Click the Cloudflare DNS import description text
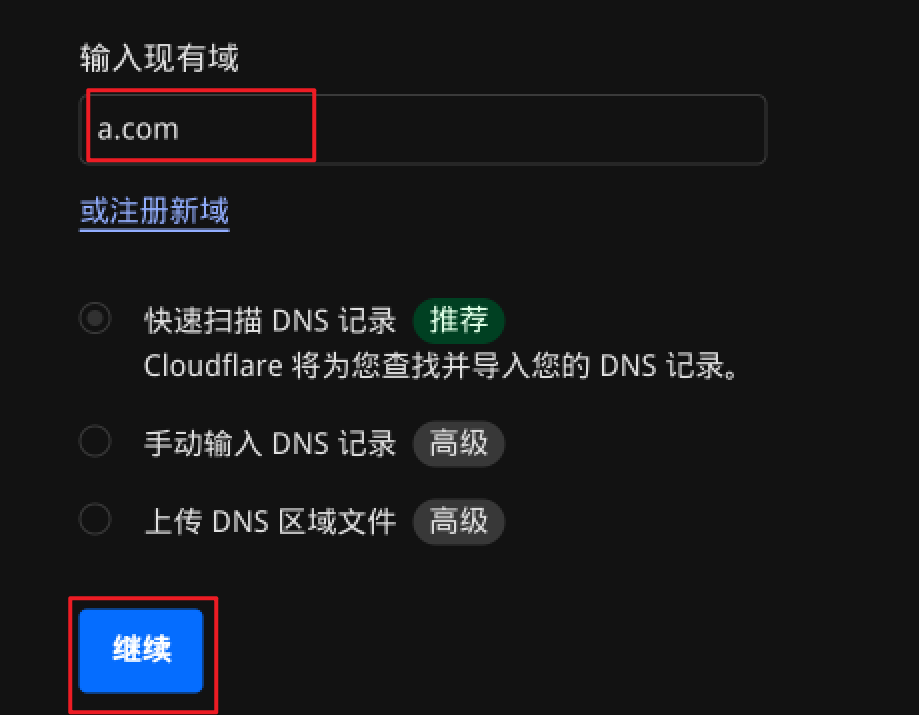Screen dimensions: 919x715 (x=441, y=366)
